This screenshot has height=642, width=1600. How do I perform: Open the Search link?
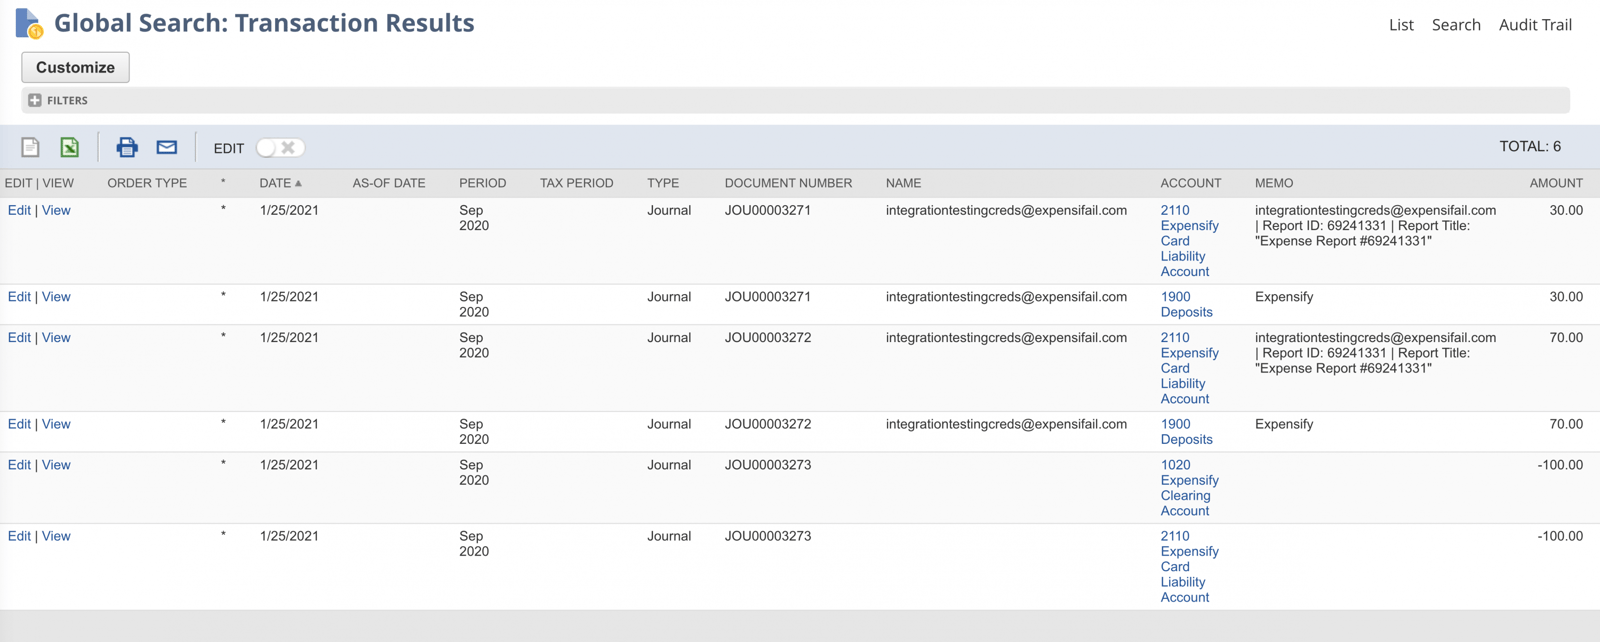pyautogui.click(x=1456, y=24)
